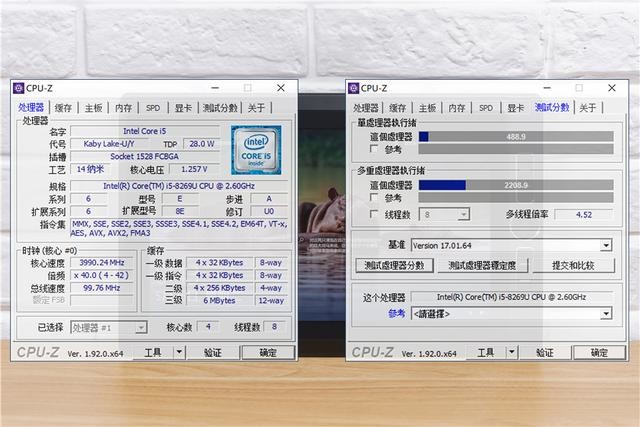640x427 pixels.
Task: Click the multi-thread score bar showing 2208.9
Action: coord(516,185)
